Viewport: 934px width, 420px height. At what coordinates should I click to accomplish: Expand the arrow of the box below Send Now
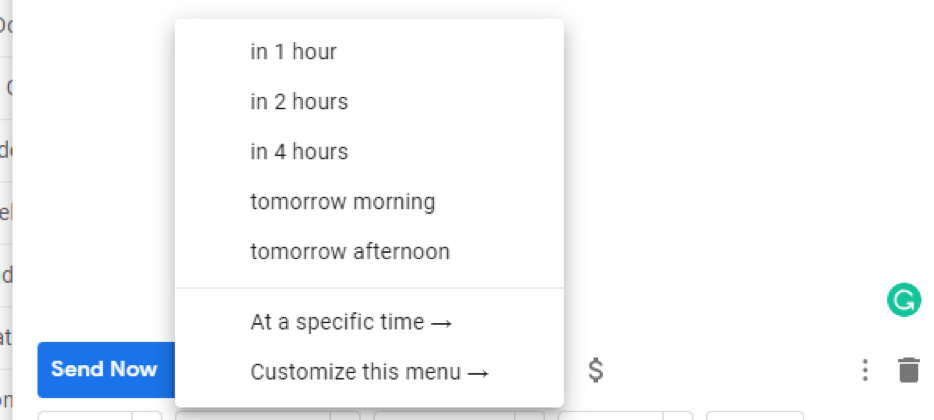tap(147, 415)
